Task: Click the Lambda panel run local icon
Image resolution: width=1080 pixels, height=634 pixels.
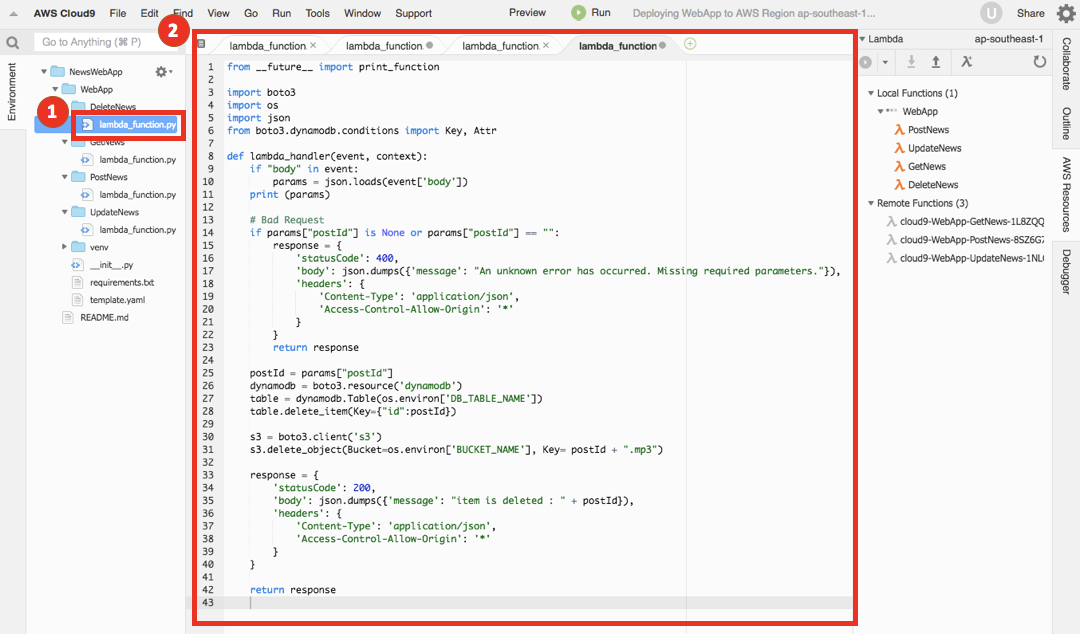Action: tap(866, 63)
